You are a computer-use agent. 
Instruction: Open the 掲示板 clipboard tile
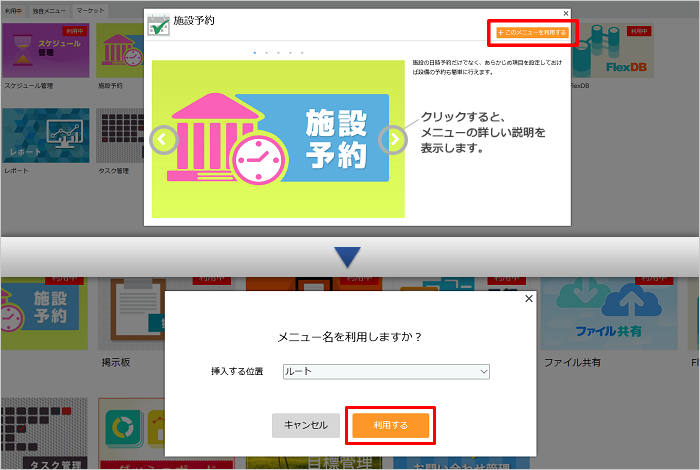click(132, 313)
